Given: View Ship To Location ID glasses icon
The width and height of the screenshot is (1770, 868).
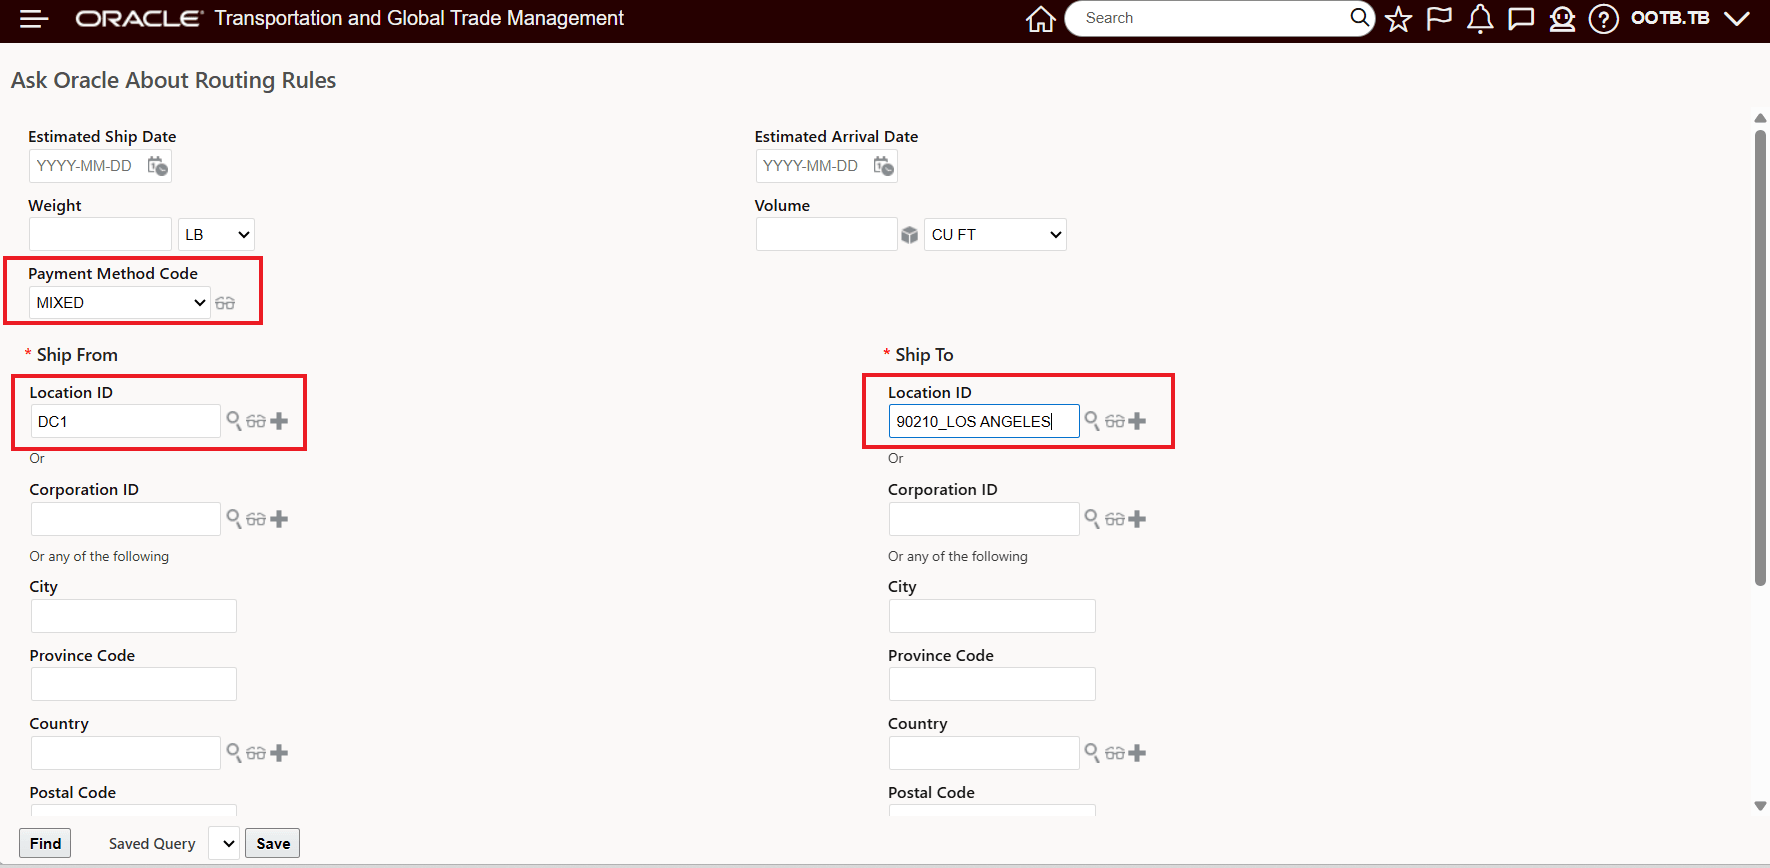Looking at the screenshot, I should [1115, 421].
